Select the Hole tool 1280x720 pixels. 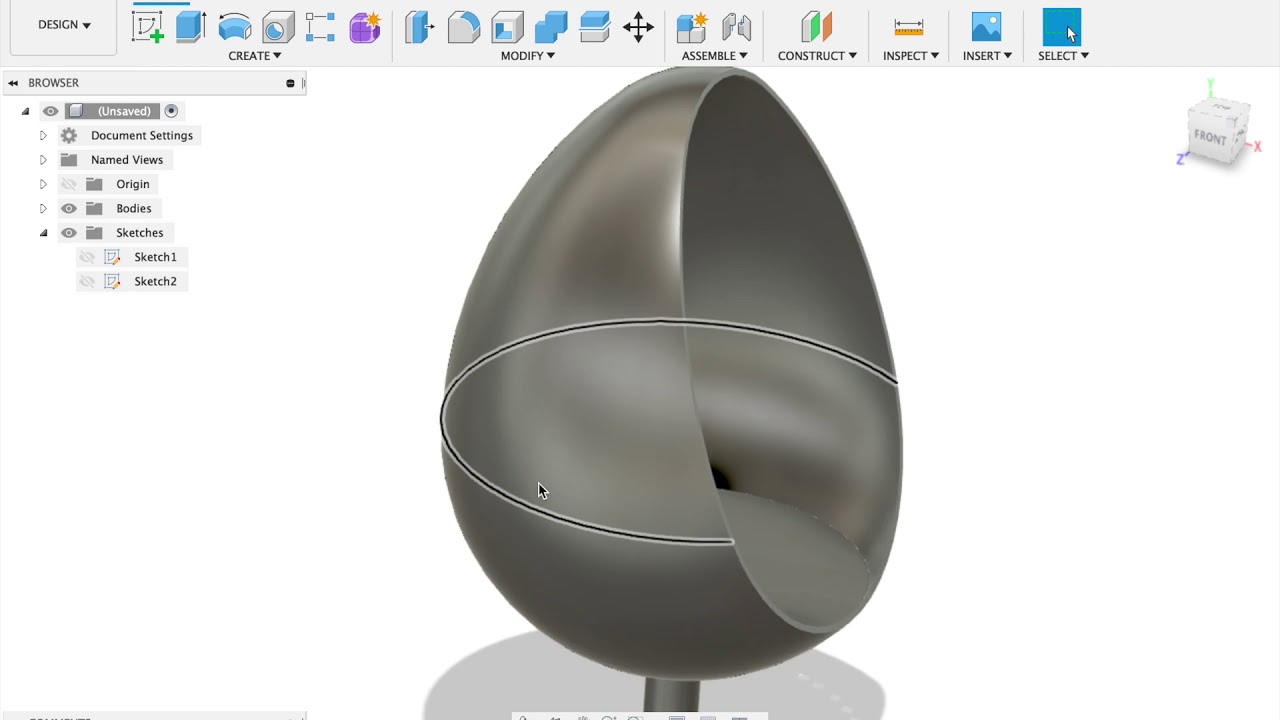pos(278,27)
